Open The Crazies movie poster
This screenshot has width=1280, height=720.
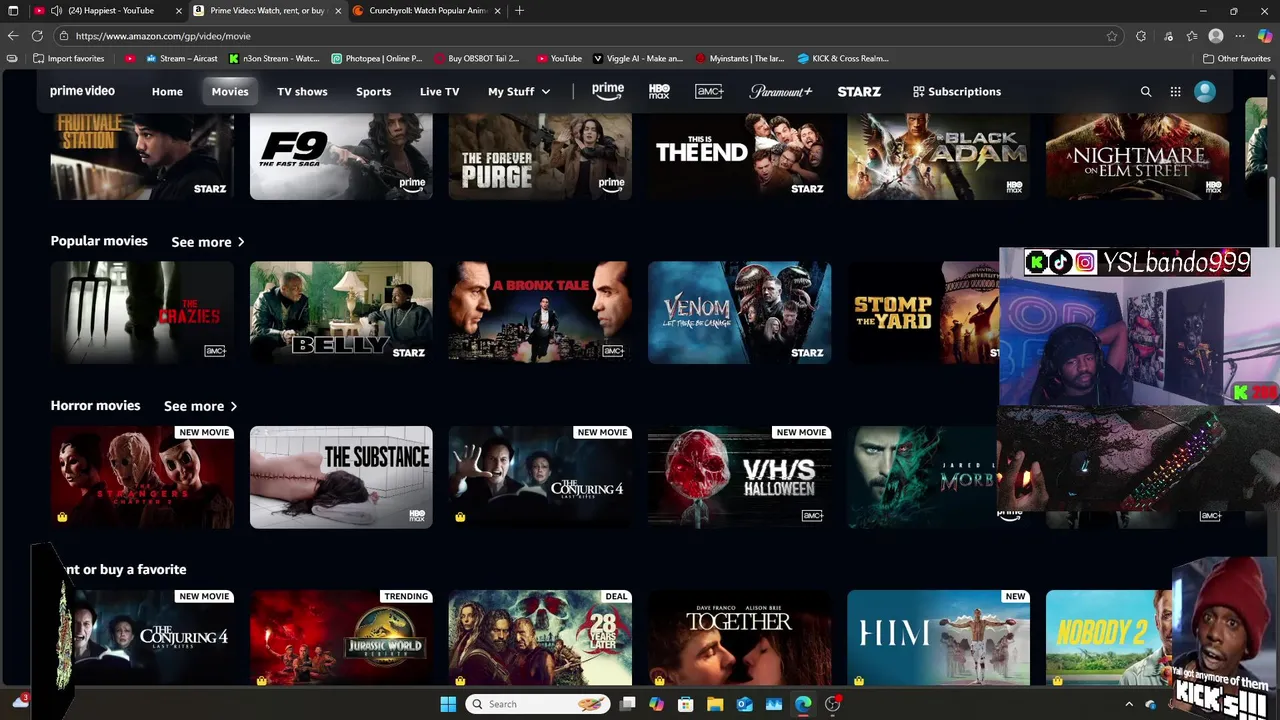(142, 312)
